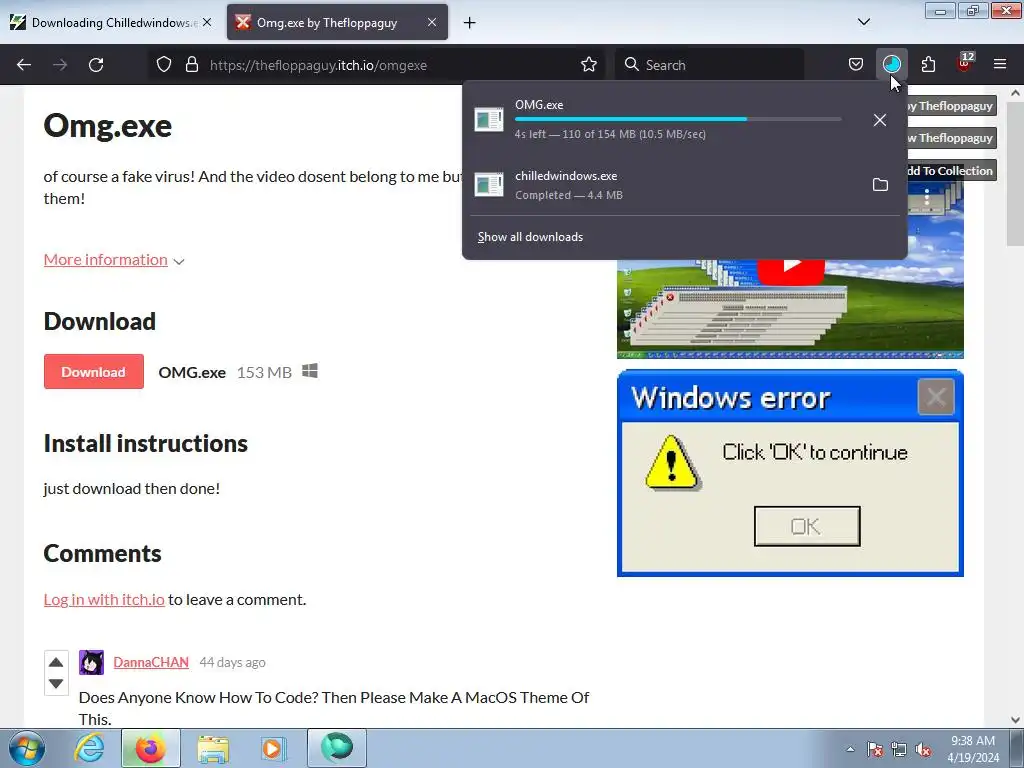Expand More information section
The height and width of the screenshot is (768, 1024).
pos(114,260)
